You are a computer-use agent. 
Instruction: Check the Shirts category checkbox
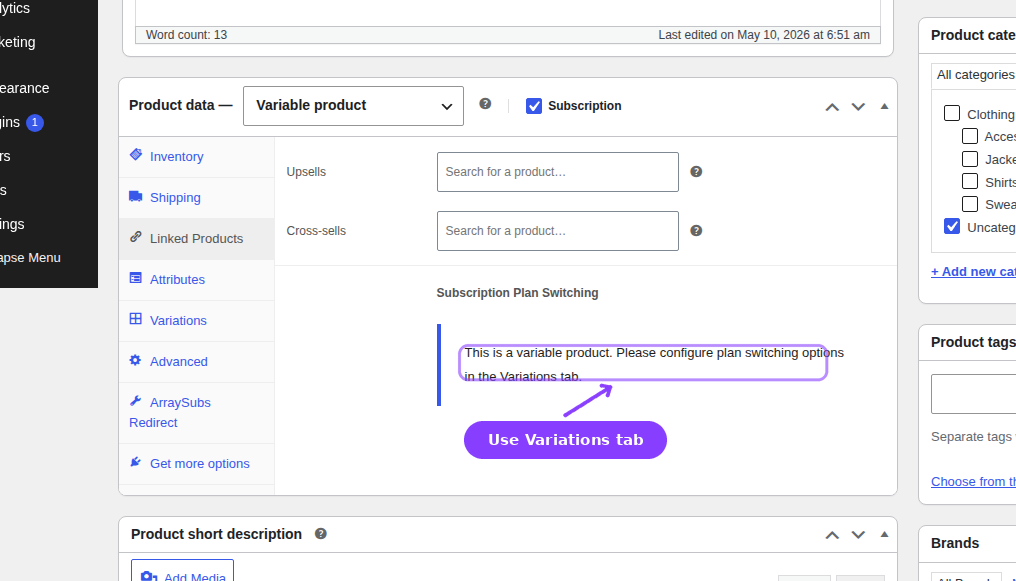tap(970, 181)
